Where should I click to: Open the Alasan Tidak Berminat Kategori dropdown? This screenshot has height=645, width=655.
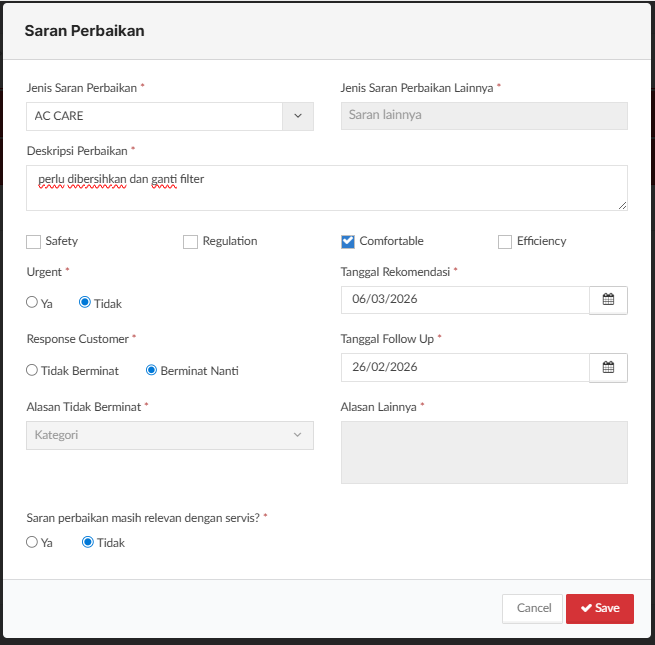(170, 435)
